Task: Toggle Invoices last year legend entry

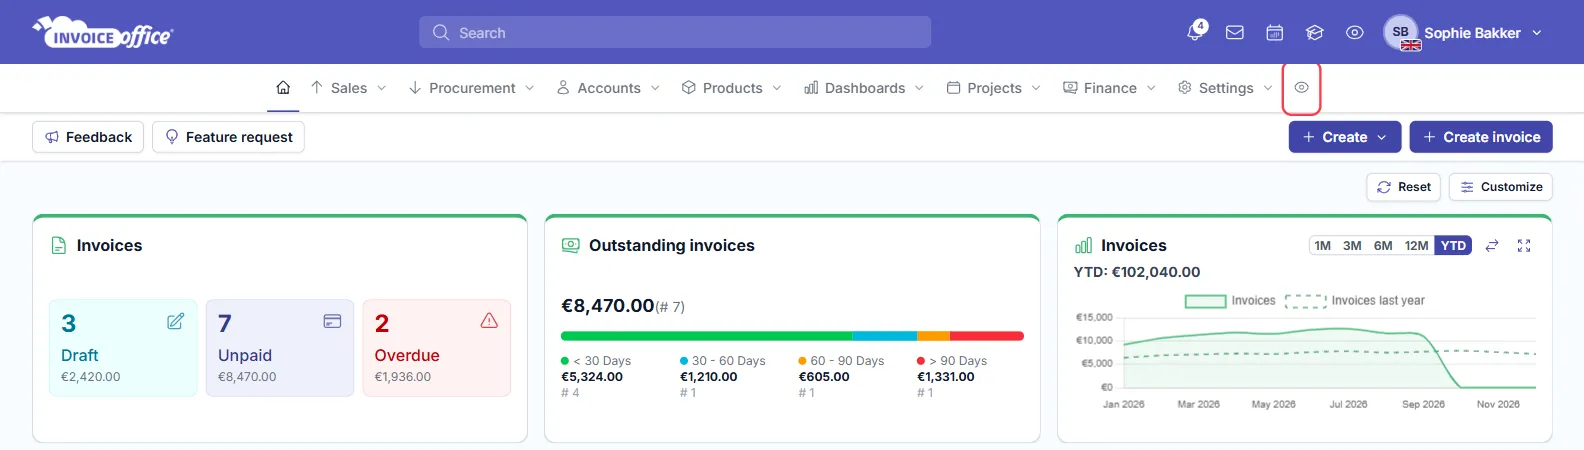Action: (1355, 301)
